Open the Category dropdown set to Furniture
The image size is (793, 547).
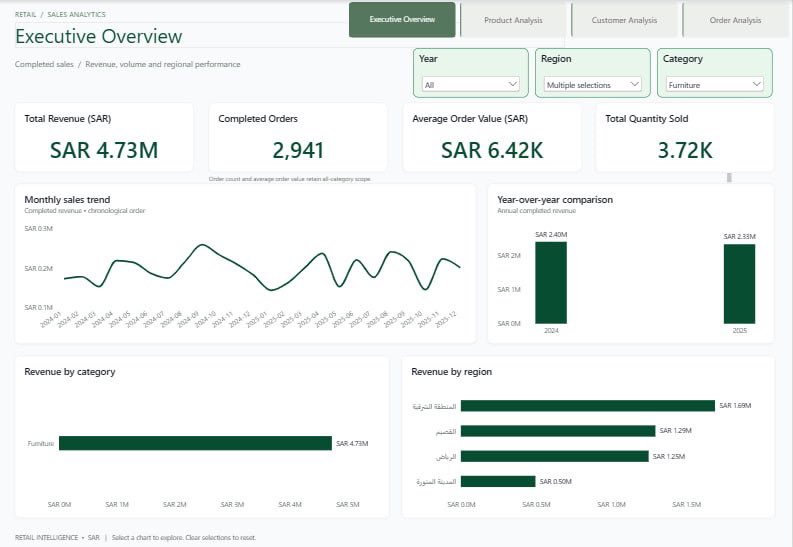click(715, 84)
